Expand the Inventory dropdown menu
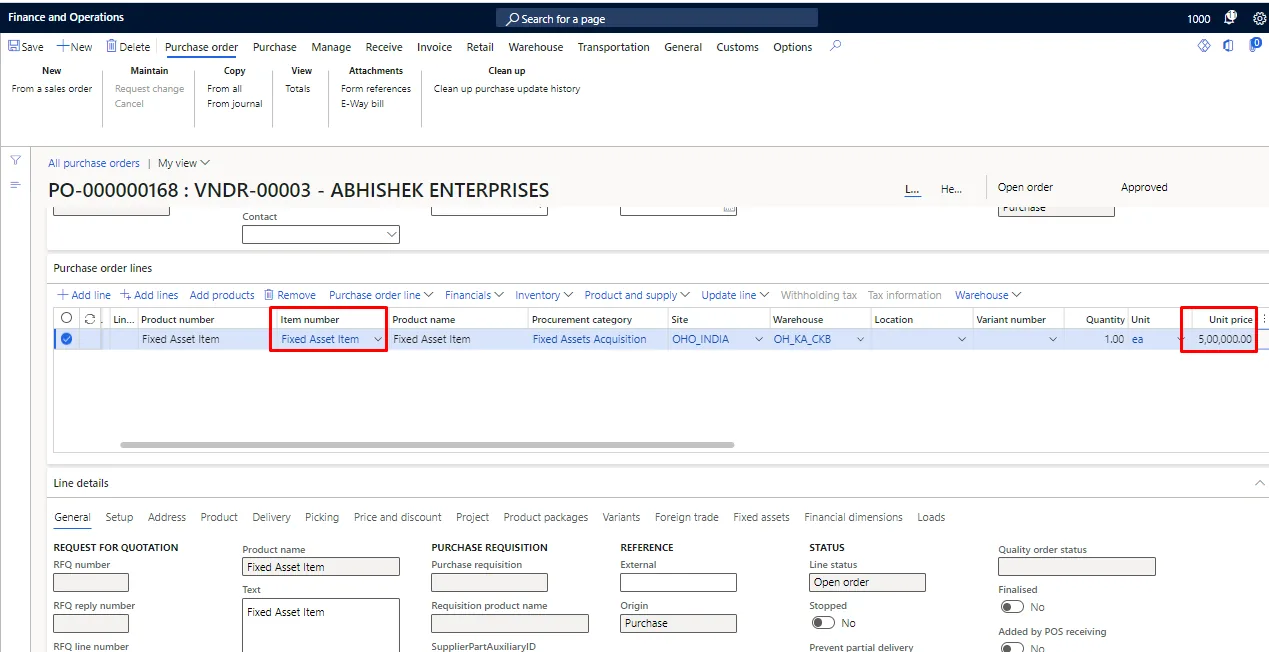Screen dimensions: 1269x652 (x=543, y=295)
